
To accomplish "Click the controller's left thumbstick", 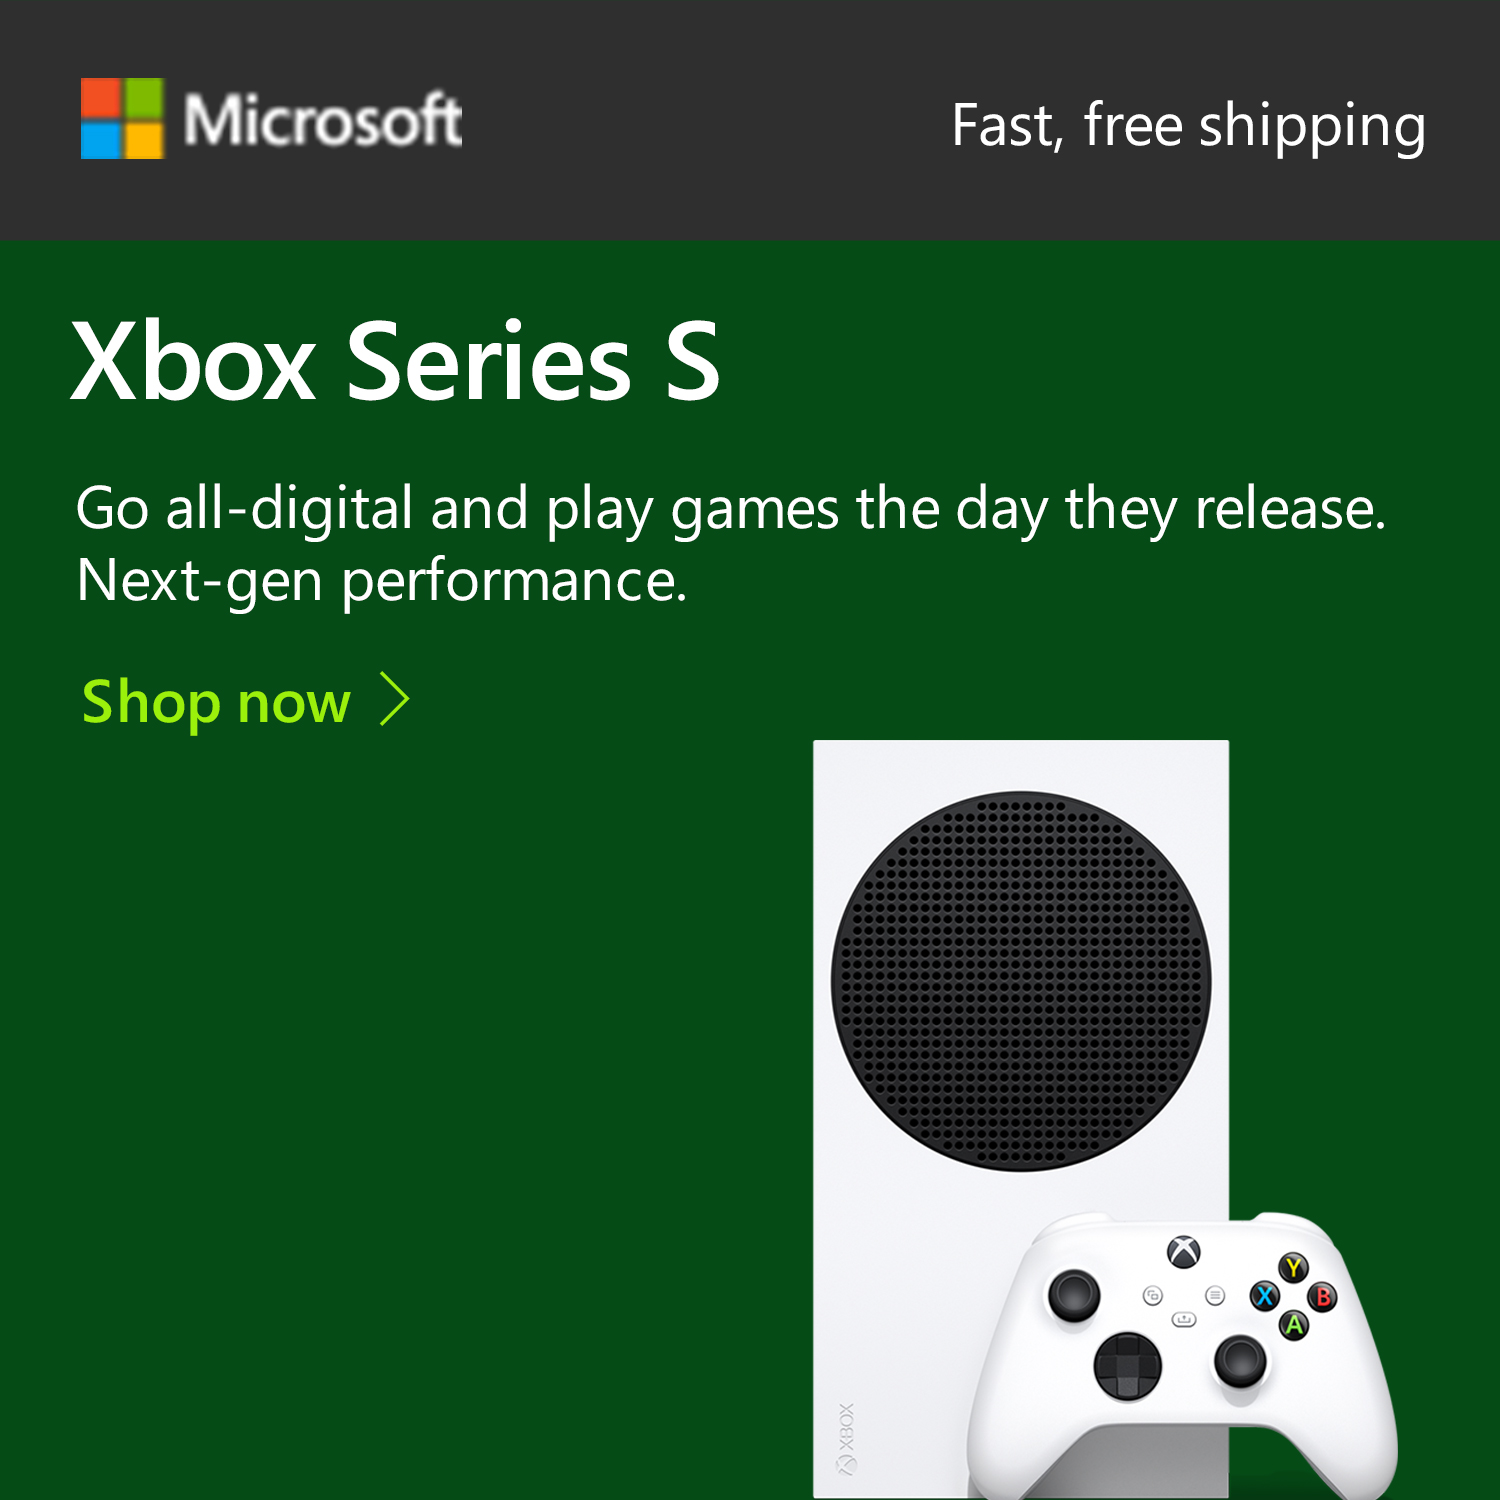I will 1073,1294.
